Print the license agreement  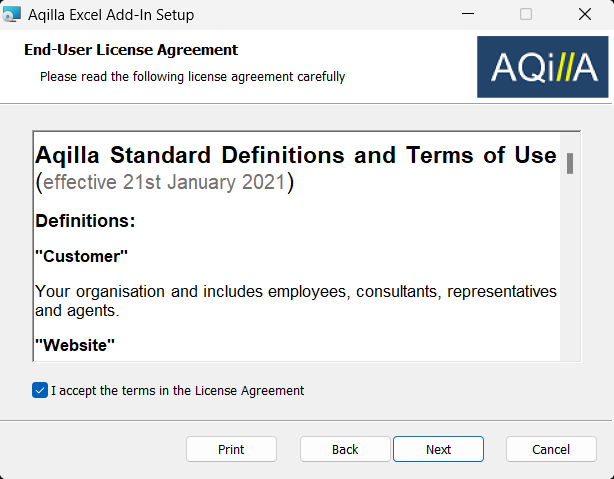pyautogui.click(x=231, y=449)
